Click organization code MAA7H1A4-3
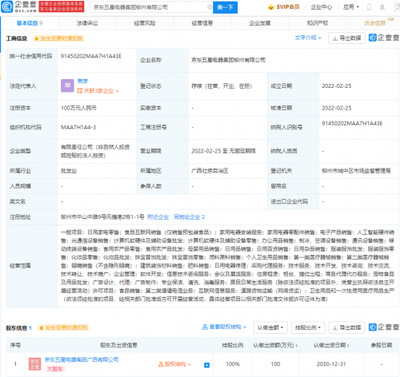The width and height of the screenshot is (400, 377). point(78,127)
